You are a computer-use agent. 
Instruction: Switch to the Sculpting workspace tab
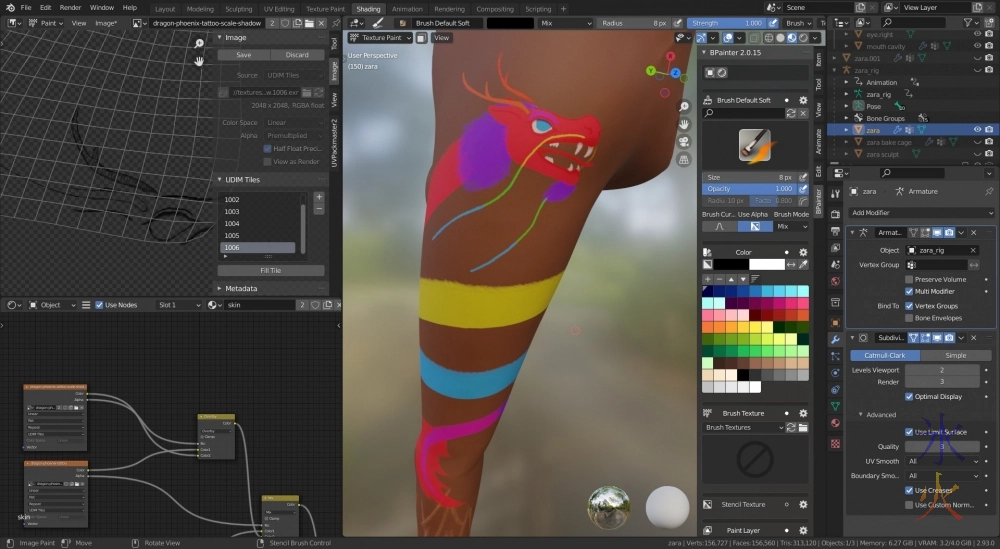click(x=238, y=8)
